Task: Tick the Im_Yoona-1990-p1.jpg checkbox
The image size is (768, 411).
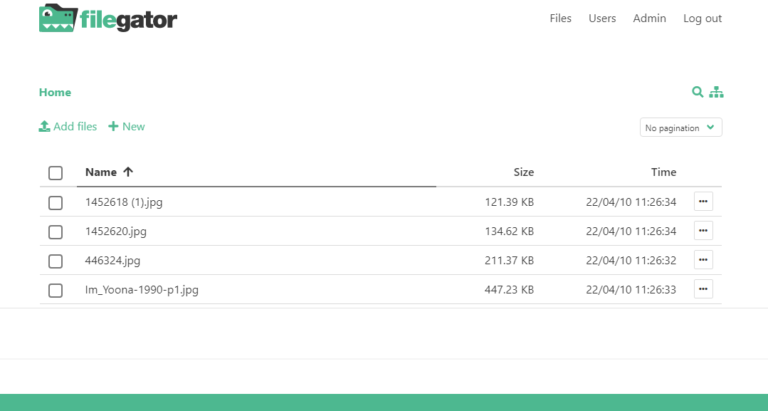Action: click(x=56, y=291)
